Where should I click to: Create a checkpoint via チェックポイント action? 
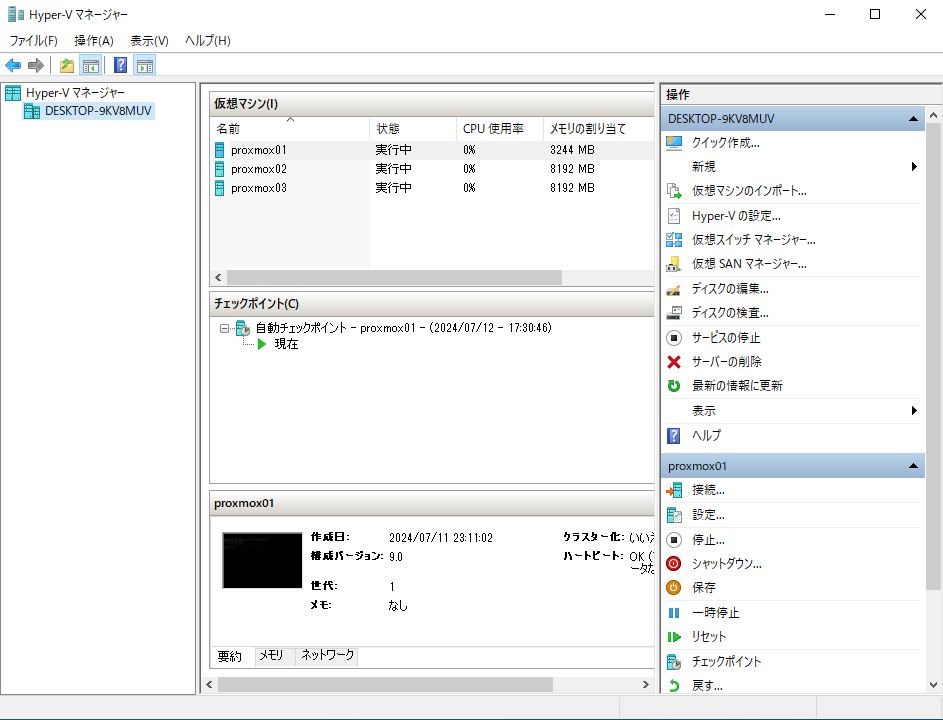pyautogui.click(x=726, y=662)
